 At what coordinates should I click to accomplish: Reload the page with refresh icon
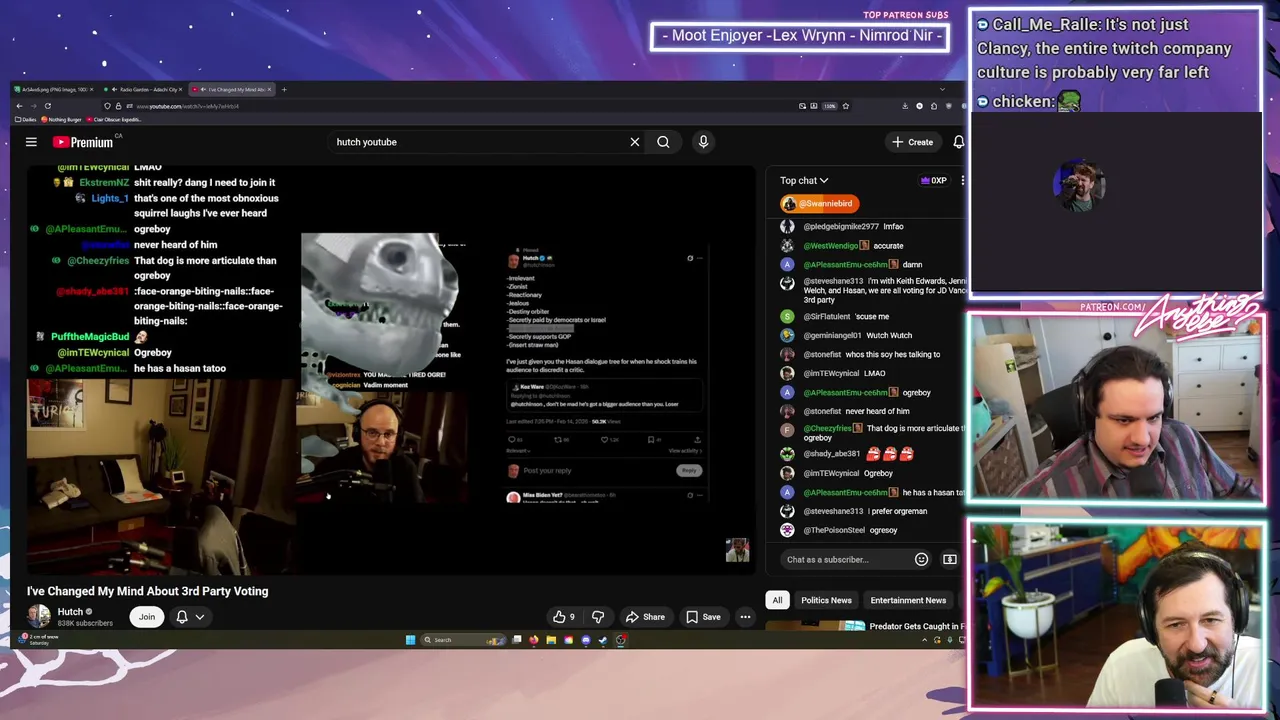[x=47, y=106]
